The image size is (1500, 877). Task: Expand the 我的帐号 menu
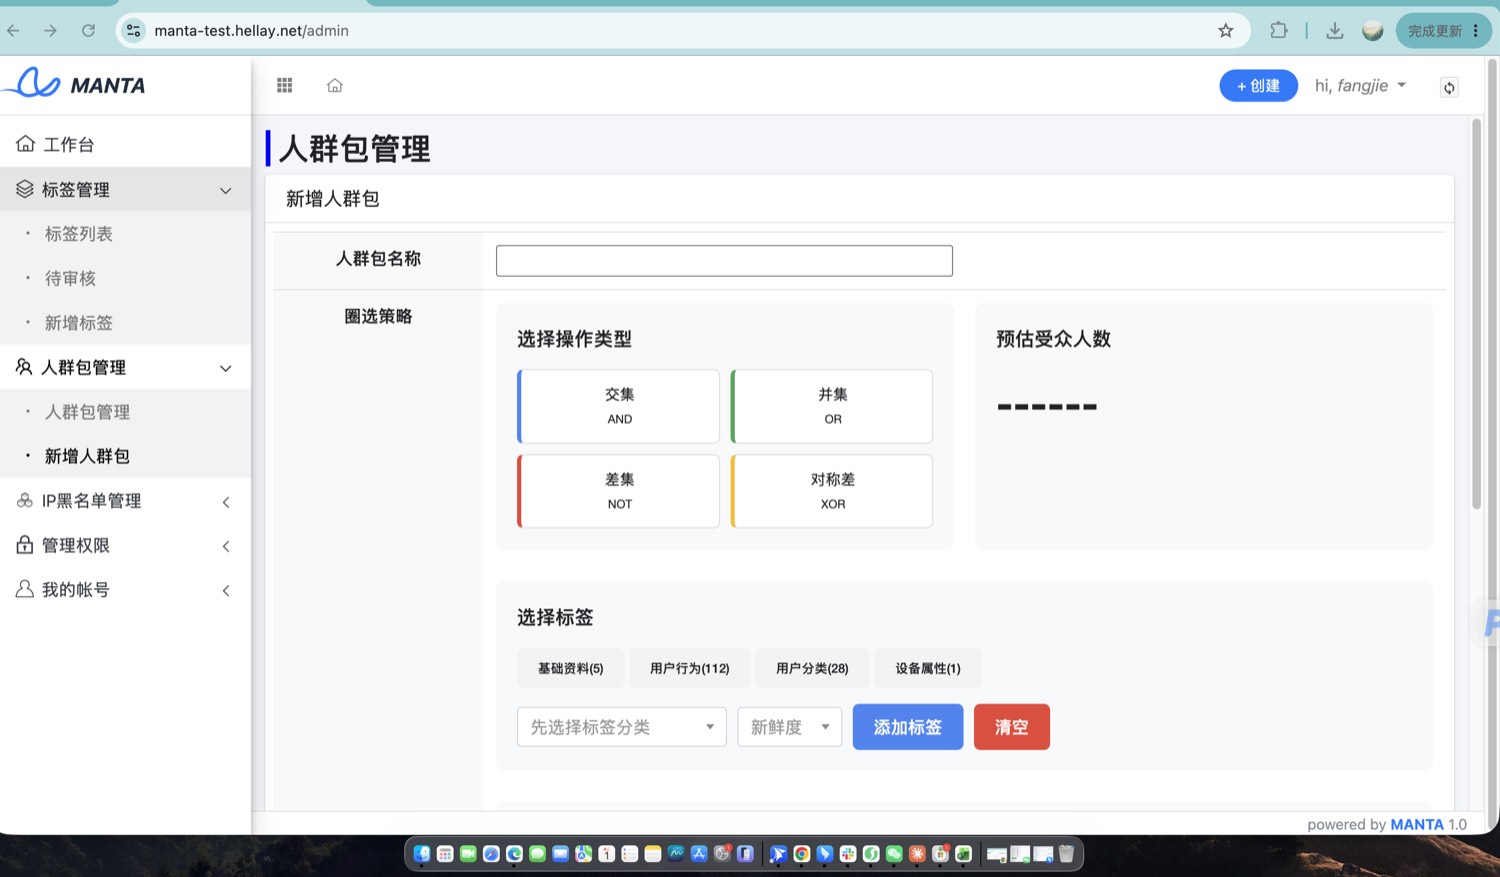tap(125, 590)
